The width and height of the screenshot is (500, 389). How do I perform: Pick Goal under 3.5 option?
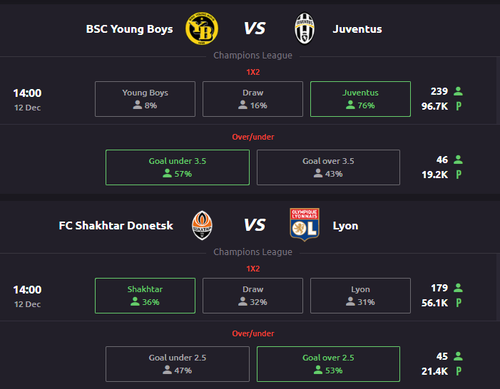tap(177, 167)
